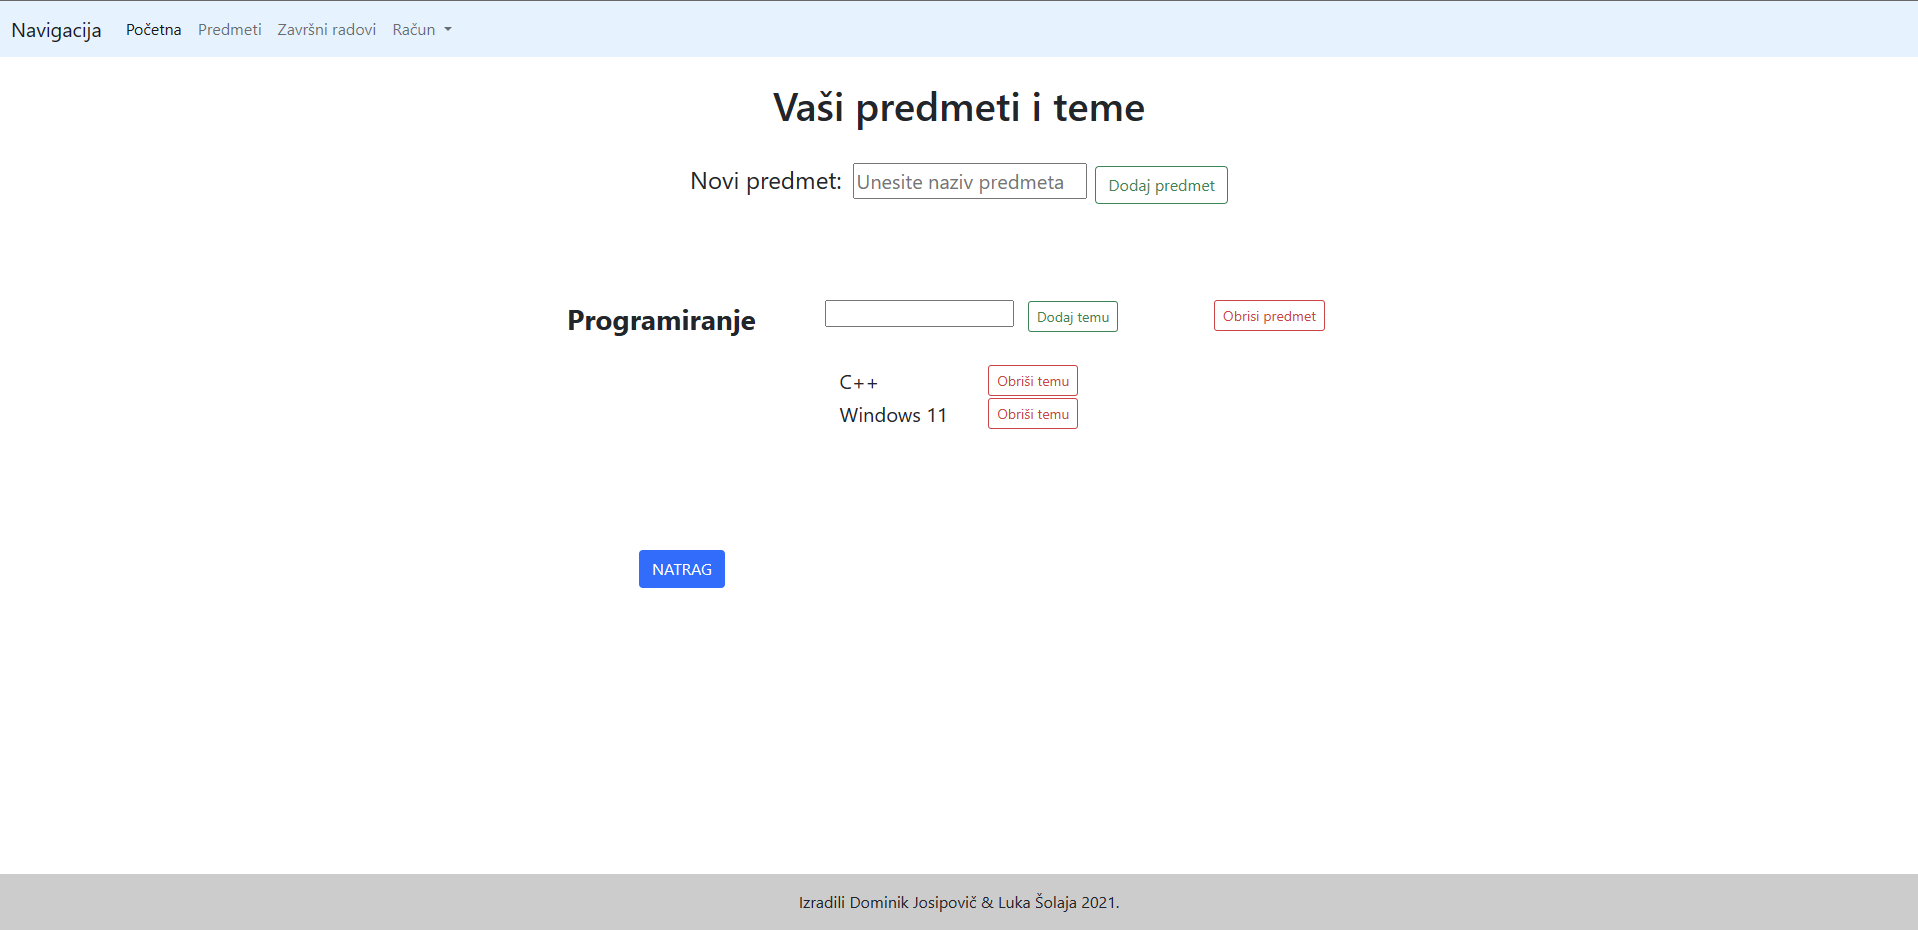The width and height of the screenshot is (1918, 930).
Task: Click the Windows 11 topic label
Action: point(893,415)
